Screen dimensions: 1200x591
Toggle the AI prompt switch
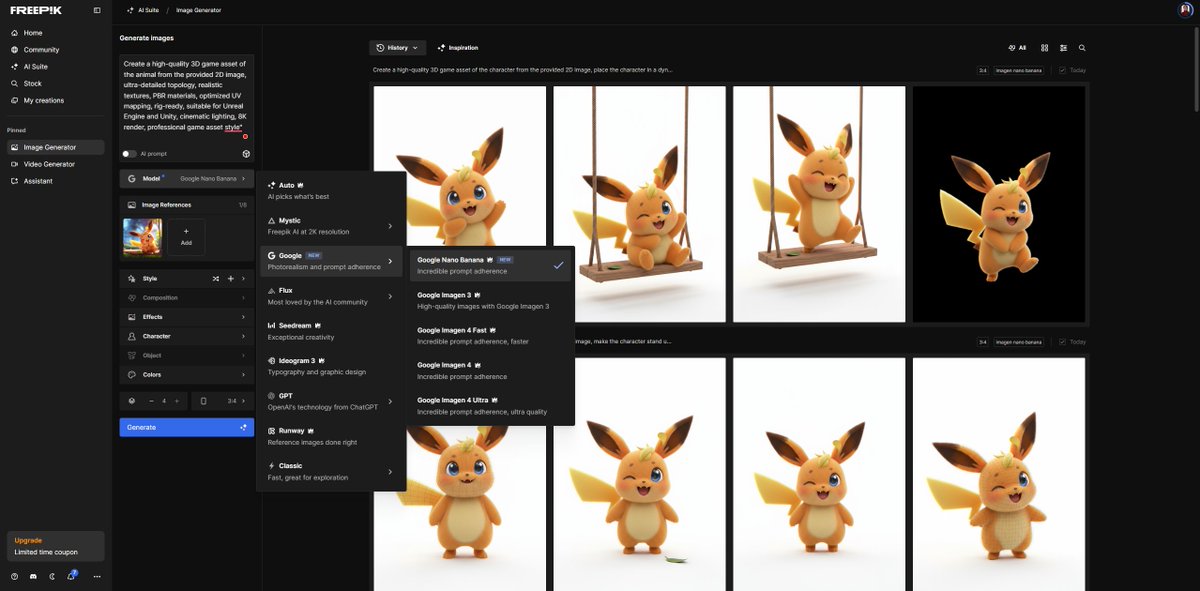click(x=129, y=154)
